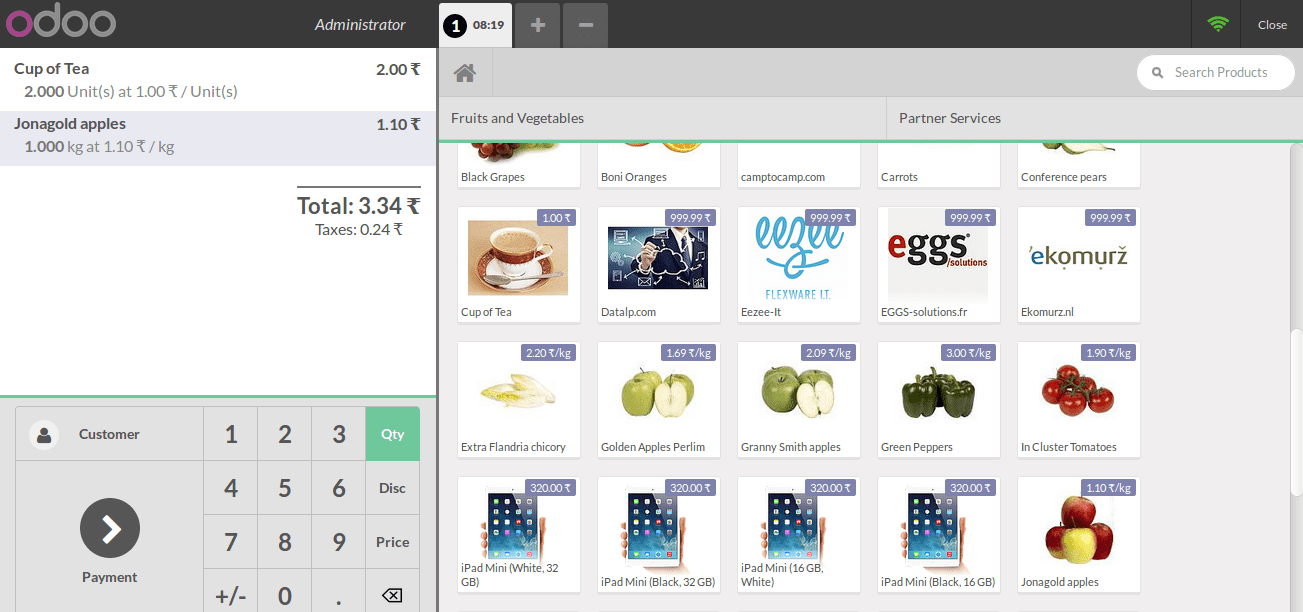
Task: Check the wifi connection status icon
Action: (x=1217, y=25)
